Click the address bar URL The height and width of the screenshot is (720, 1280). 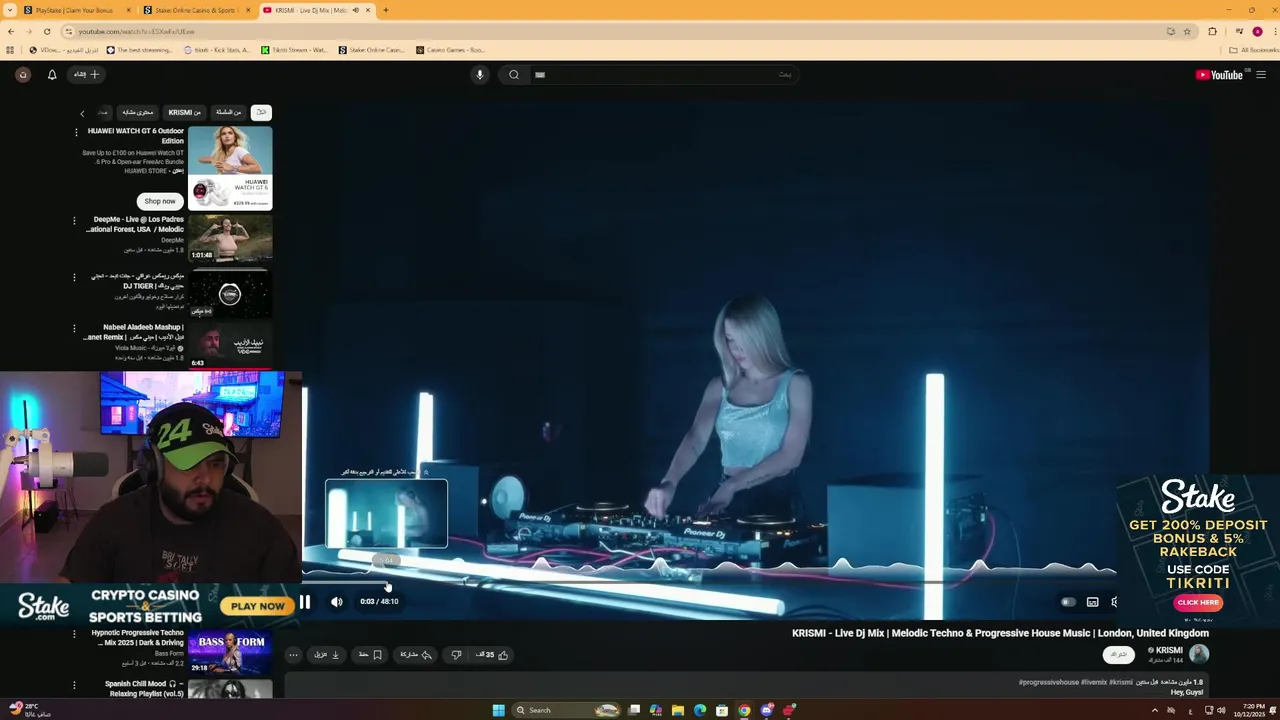pos(136,32)
